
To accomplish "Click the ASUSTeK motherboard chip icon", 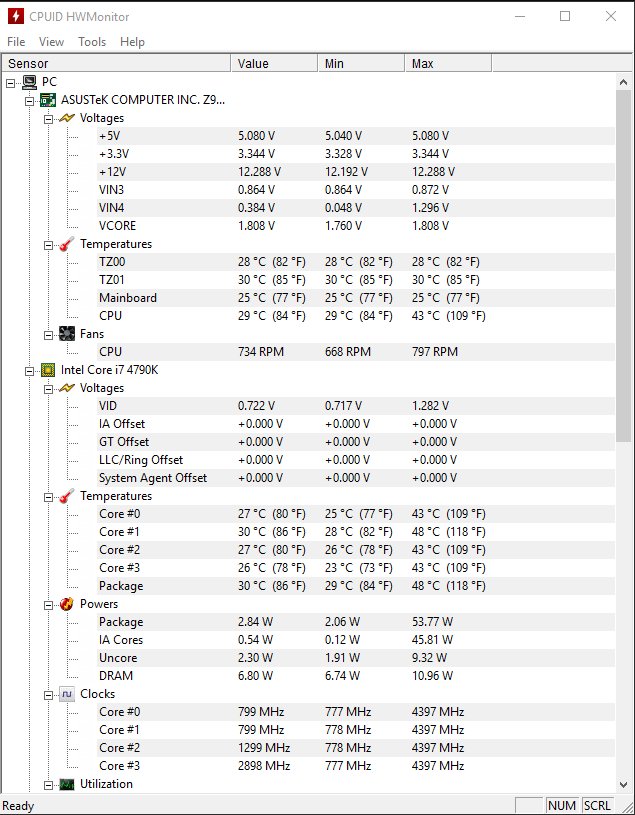I will (48, 100).
